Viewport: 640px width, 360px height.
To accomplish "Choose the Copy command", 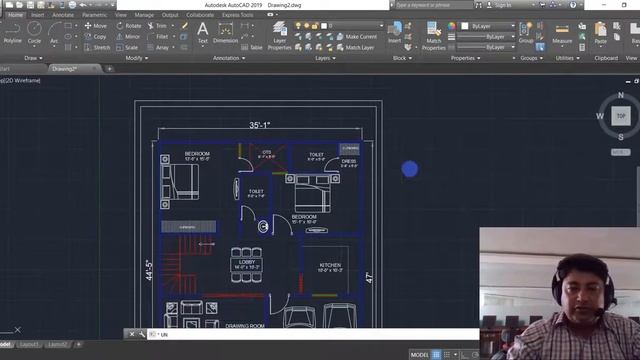I will tap(96, 37).
